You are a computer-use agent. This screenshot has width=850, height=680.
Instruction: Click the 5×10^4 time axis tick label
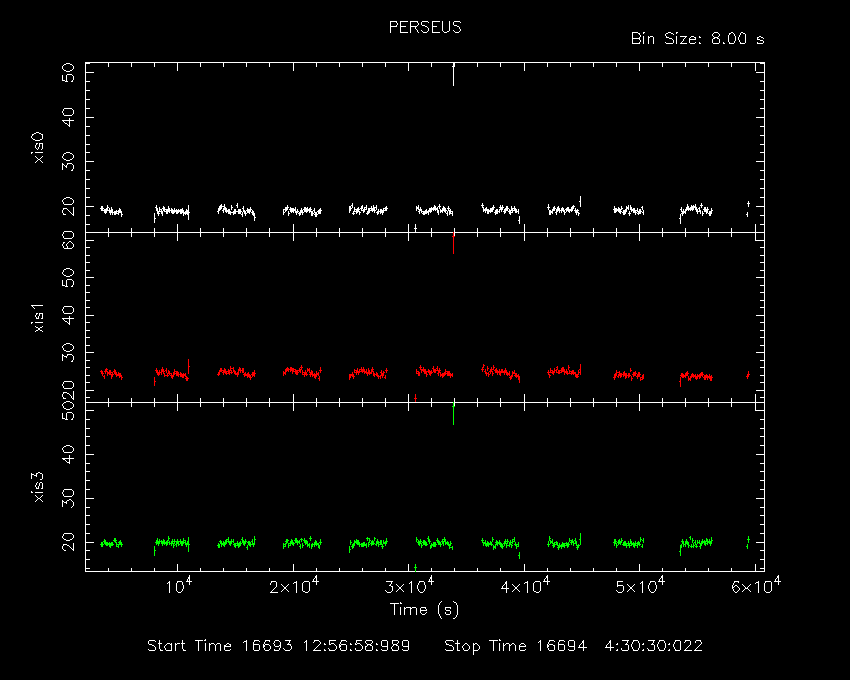point(640,586)
